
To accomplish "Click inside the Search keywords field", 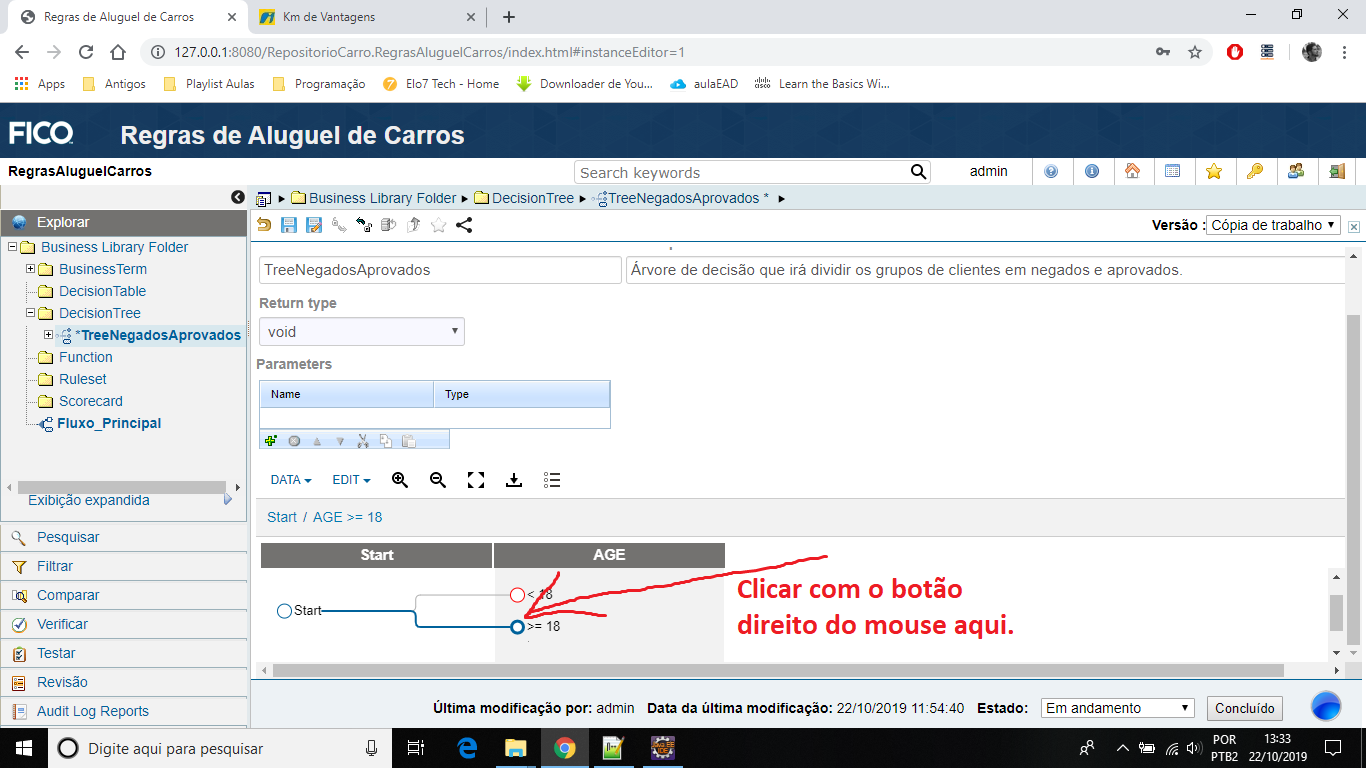I will (x=740, y=171).
